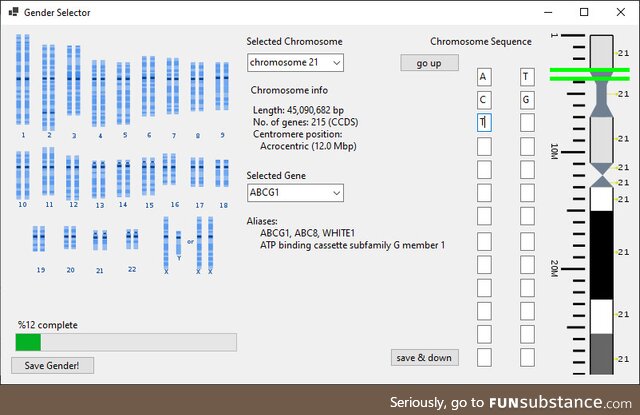The height and width of the screenshot is (415, 640).
Task: Choose the Y chromosome
Action: click(178, 242)
